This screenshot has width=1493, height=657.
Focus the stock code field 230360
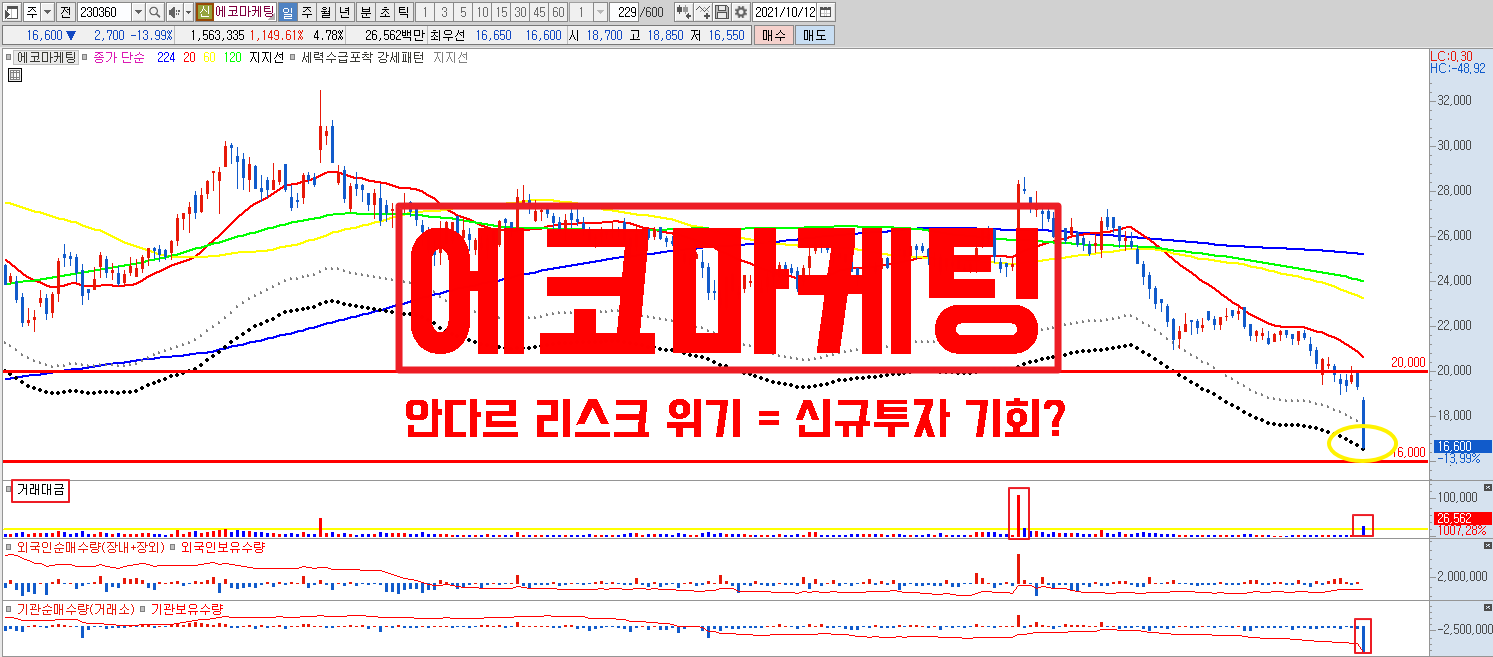(104, 12)
